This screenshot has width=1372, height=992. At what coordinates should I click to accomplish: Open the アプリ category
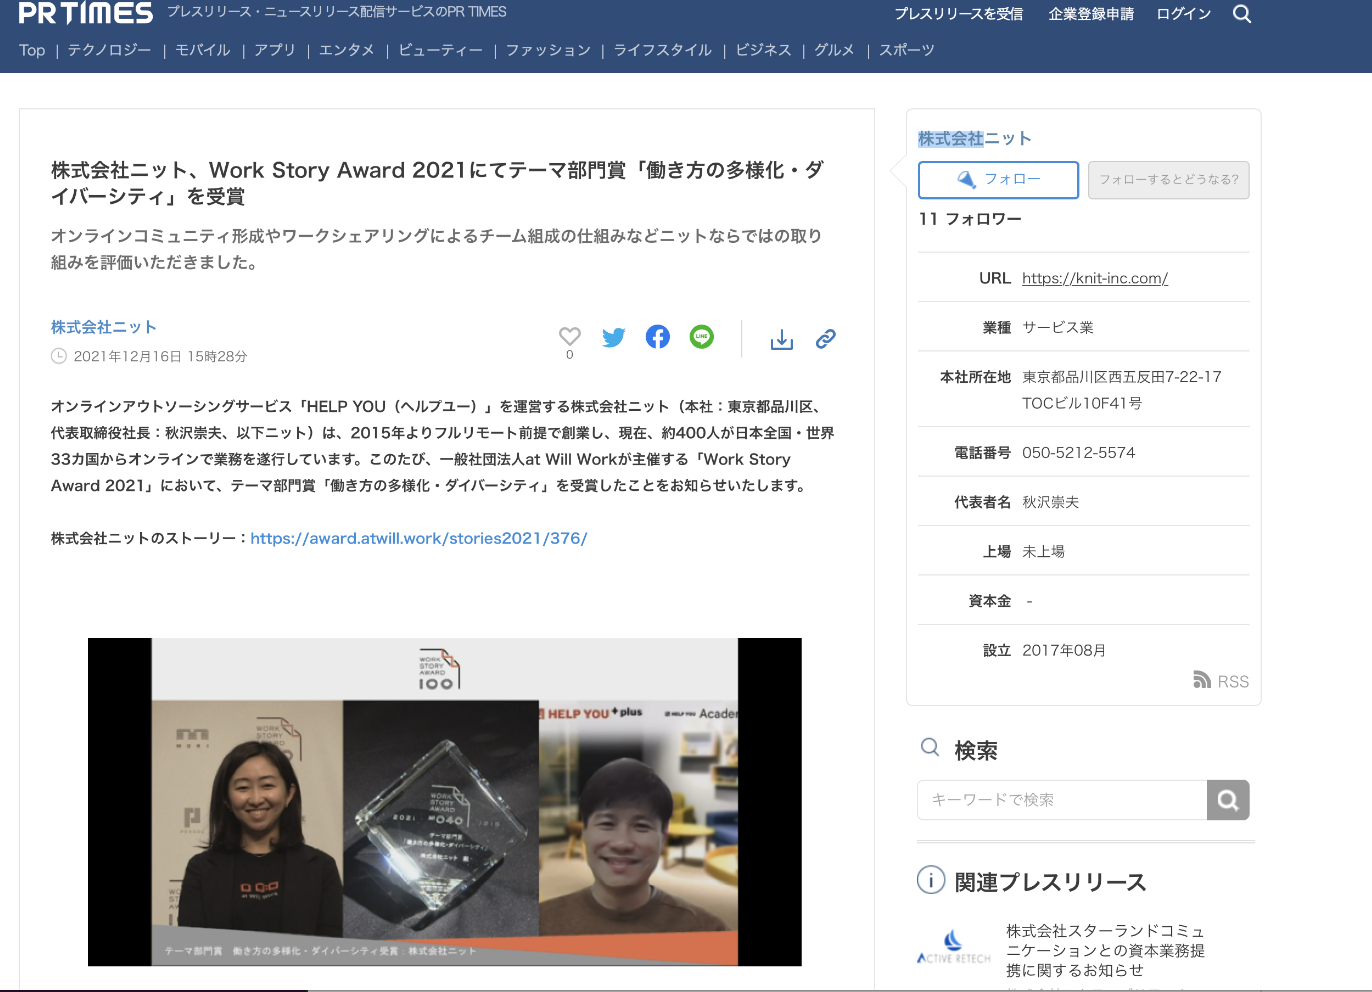[275, 50]
